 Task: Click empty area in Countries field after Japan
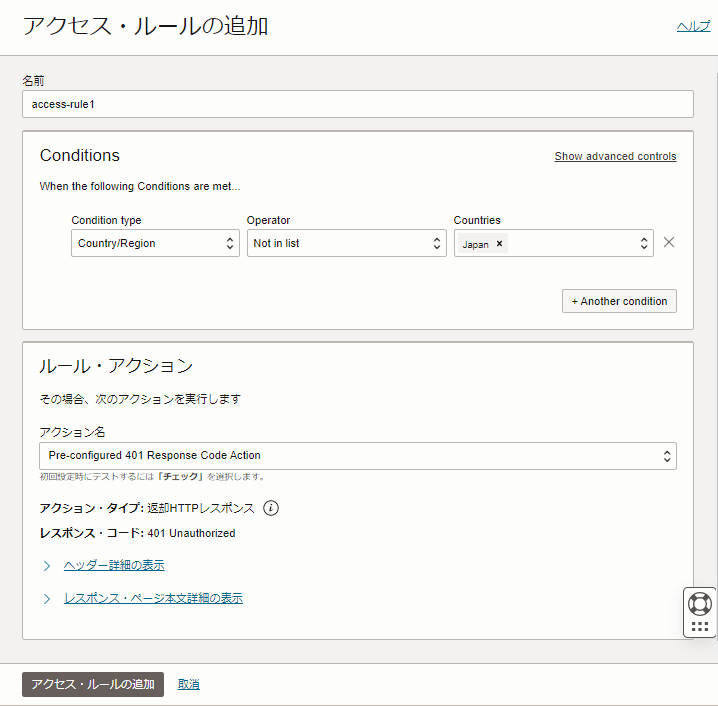[570, 243]
